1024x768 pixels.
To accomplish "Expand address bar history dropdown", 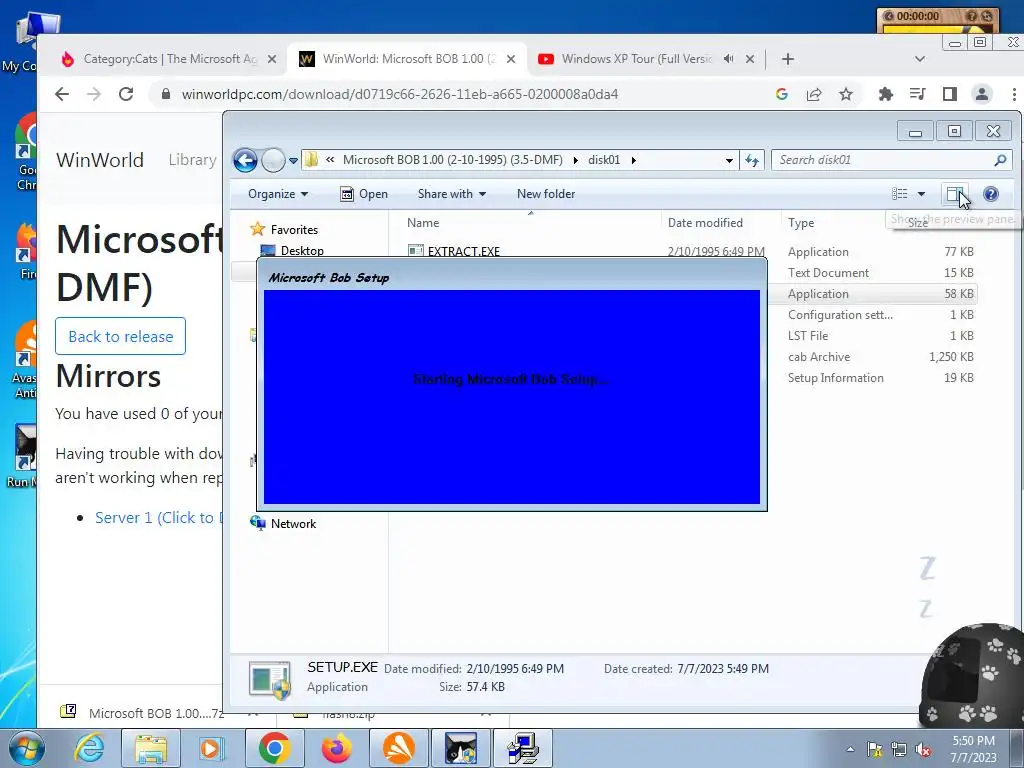I will click(x=729, y=161).
